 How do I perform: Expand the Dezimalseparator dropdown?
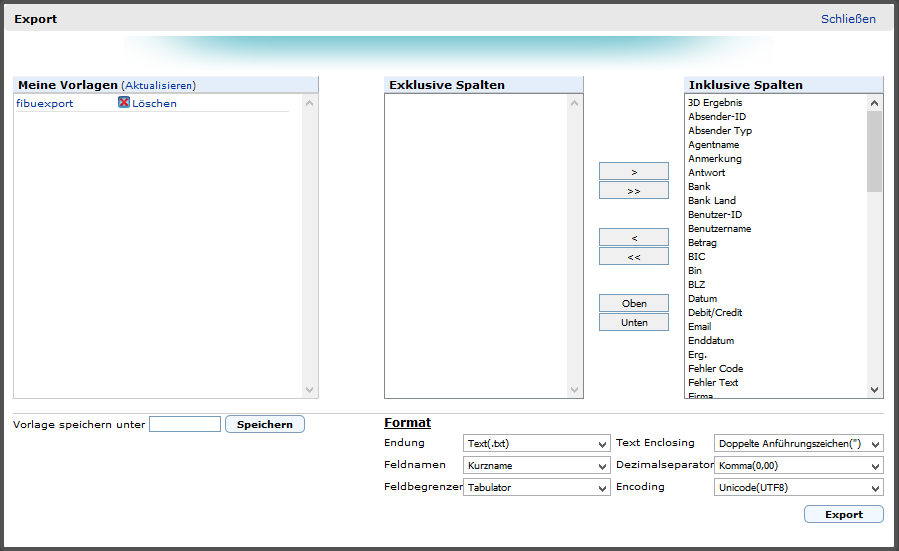799,465
